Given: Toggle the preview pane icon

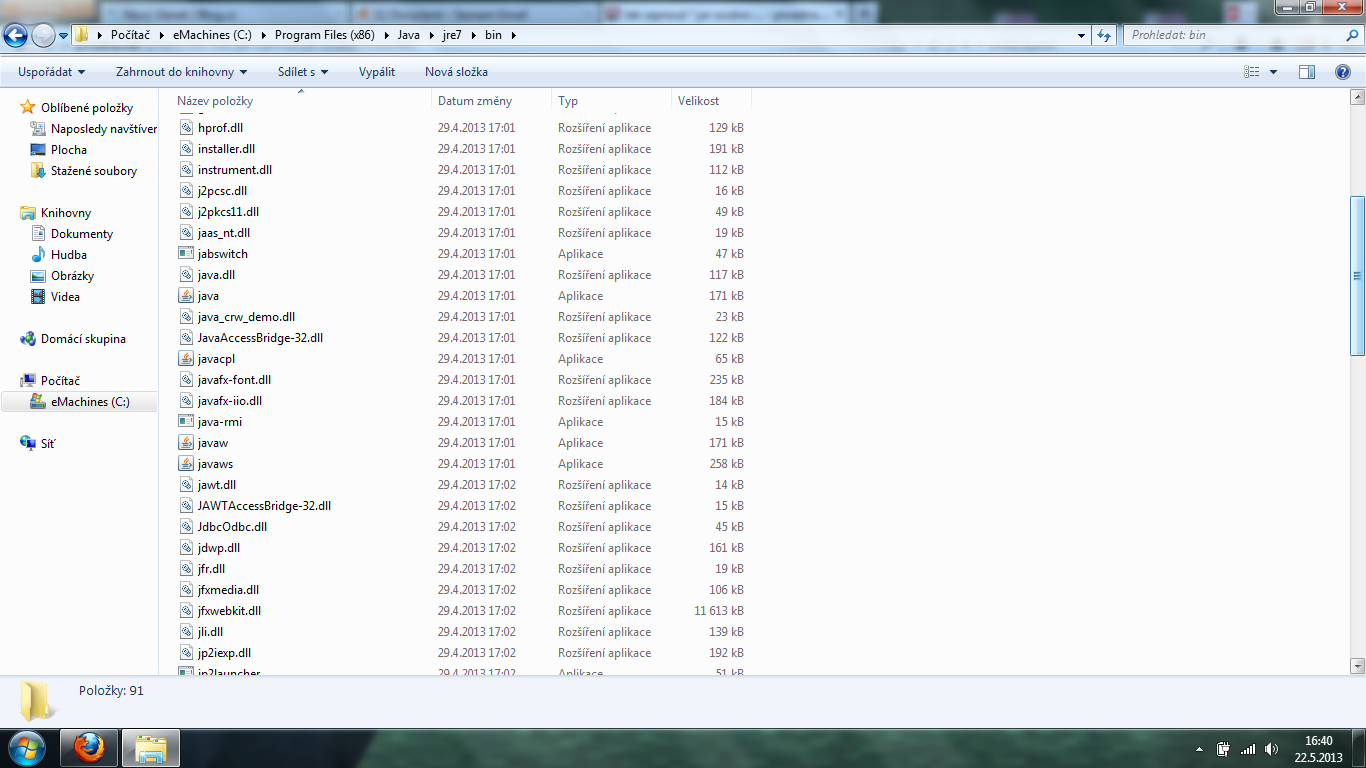Looking at the screenshot, I should pyautogui.click(x=1306, y=72).
